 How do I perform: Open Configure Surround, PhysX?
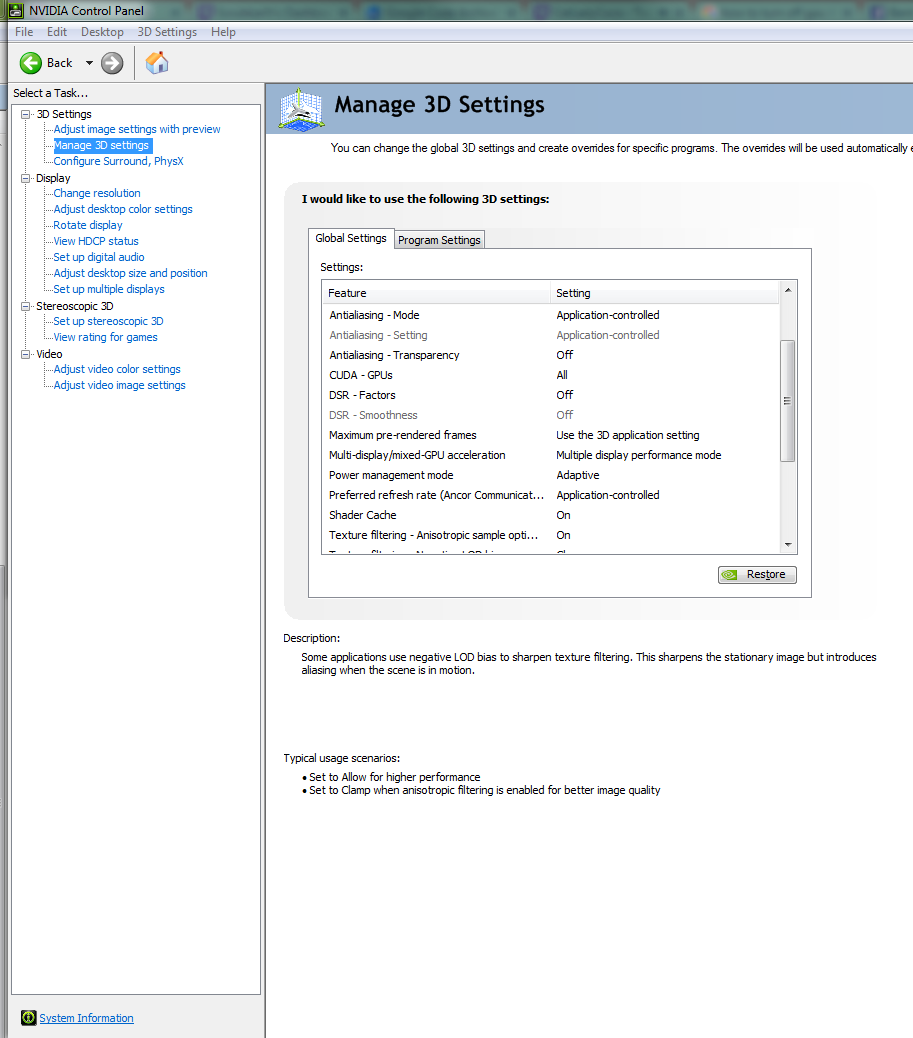click(x=119, y=161)
